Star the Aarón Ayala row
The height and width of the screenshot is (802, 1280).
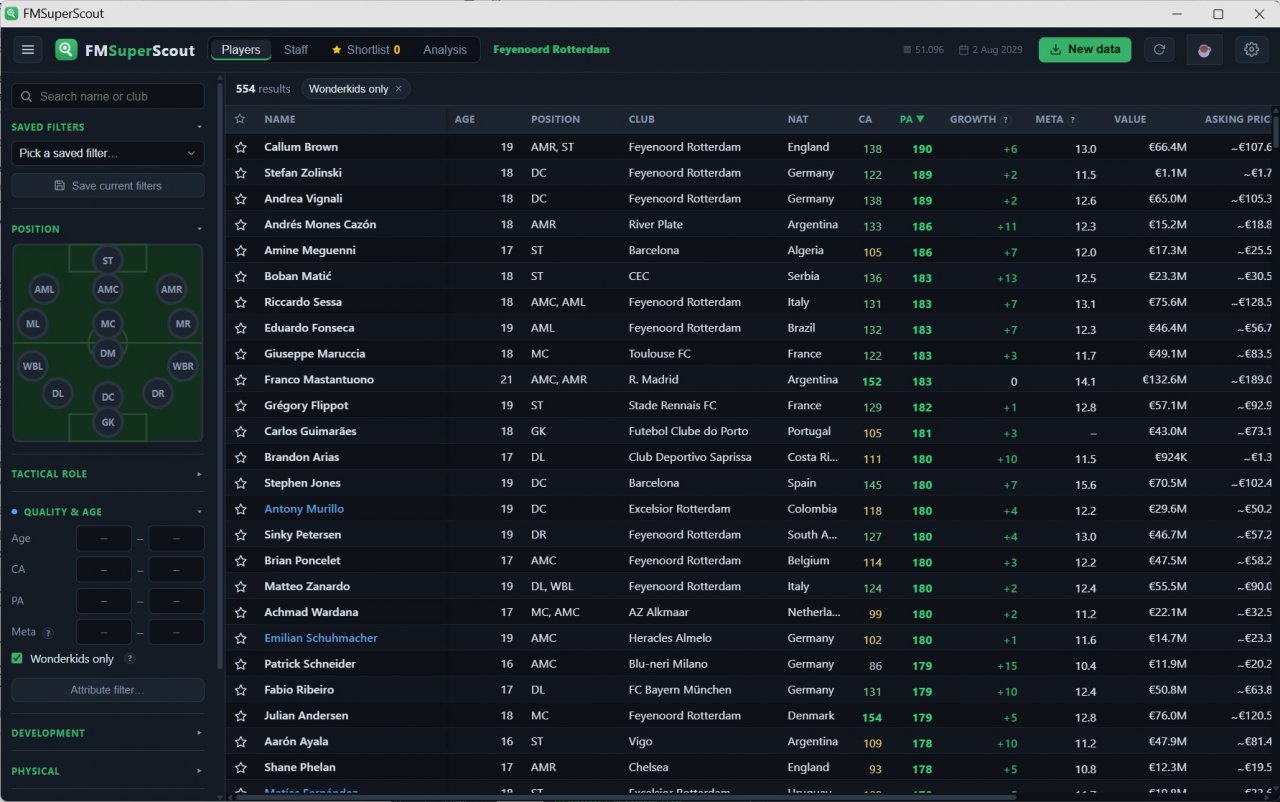point(240,742)
